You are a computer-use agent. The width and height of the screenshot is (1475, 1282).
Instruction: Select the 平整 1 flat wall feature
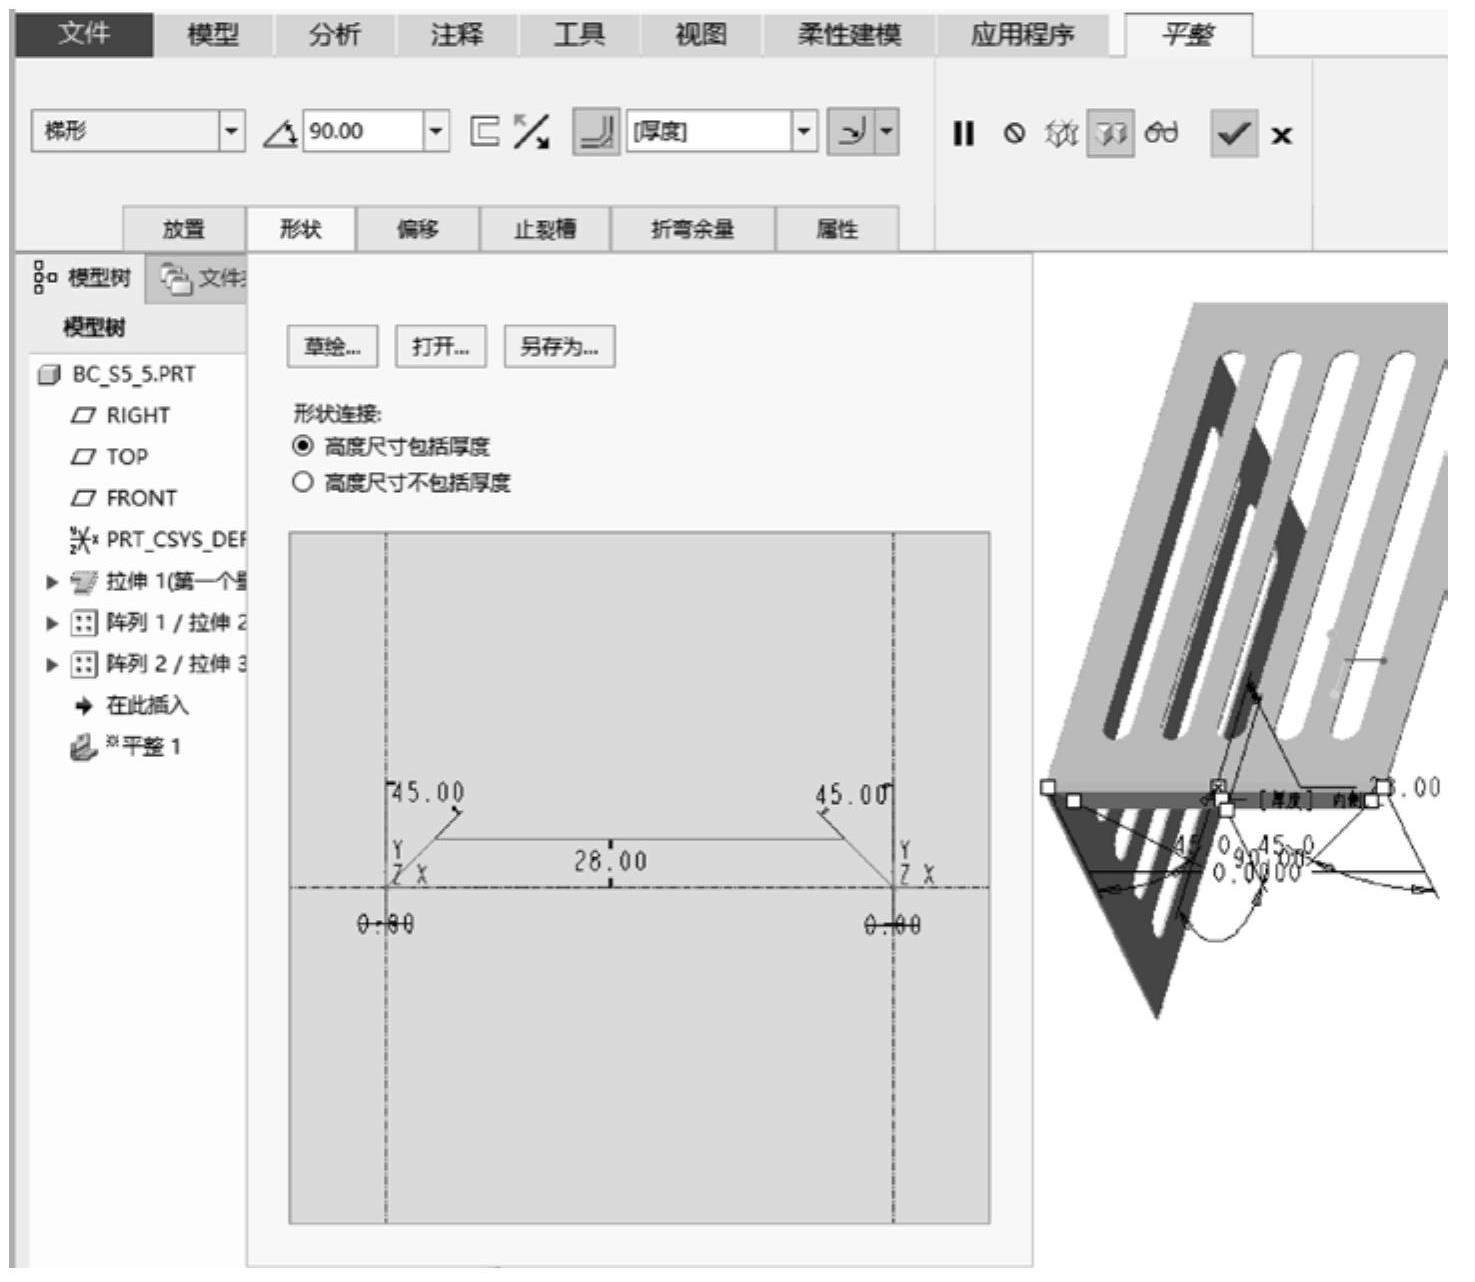125,747
